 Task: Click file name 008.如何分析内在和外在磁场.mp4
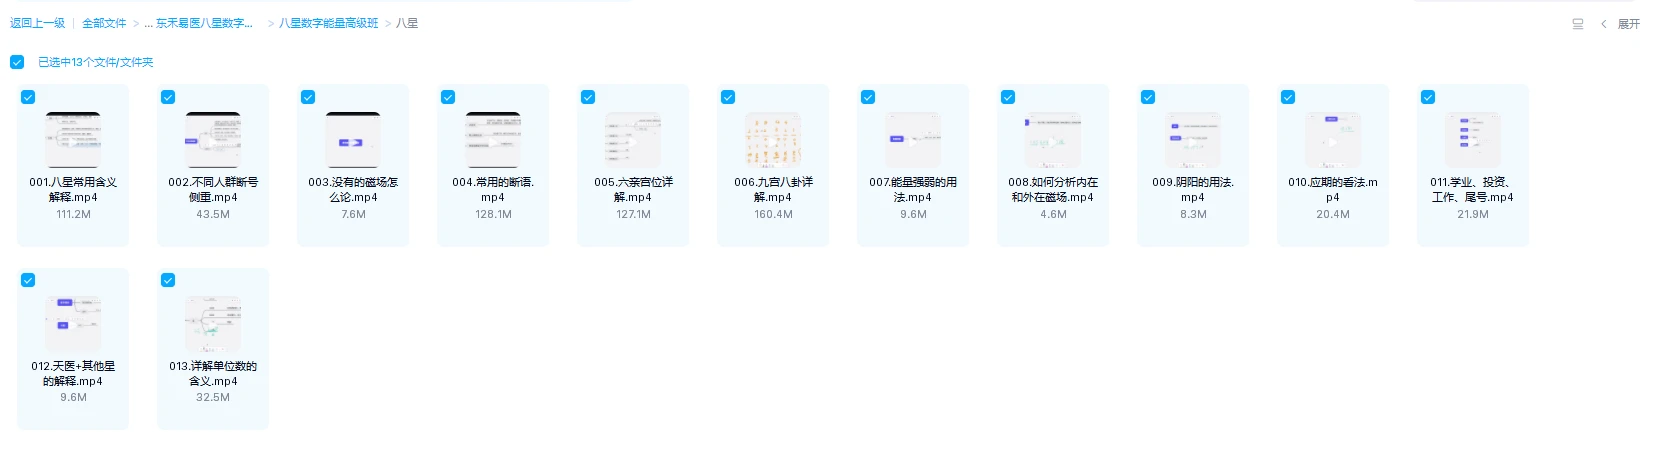(x=1053, y=190)
